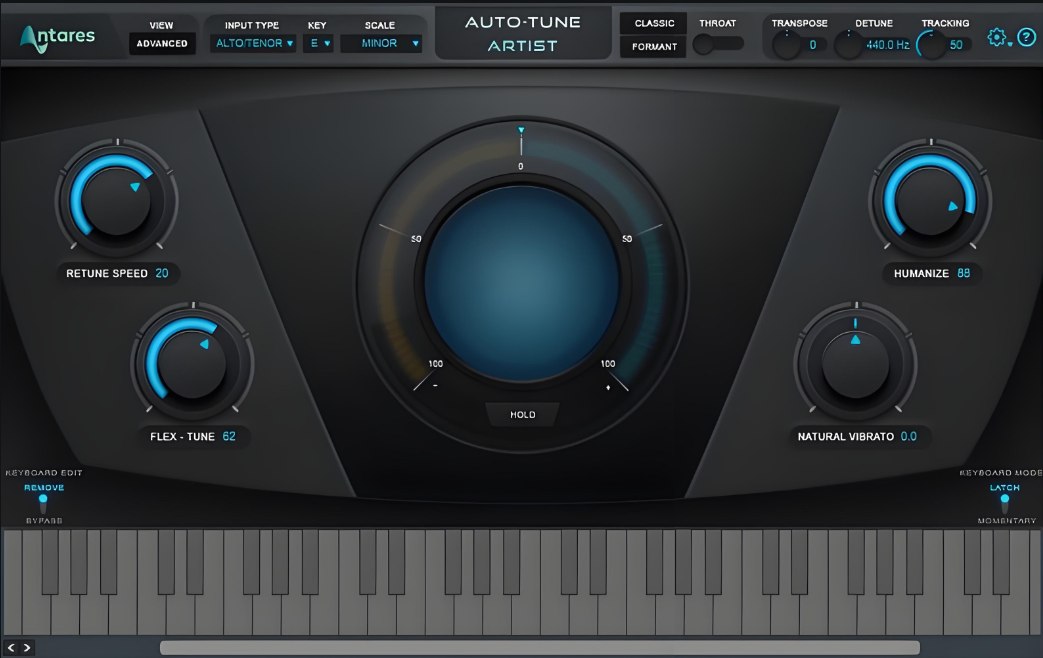Click the horizontal keyboard scrollbar
This screenshot has width=1043, height=658.
tap(540, 647)
